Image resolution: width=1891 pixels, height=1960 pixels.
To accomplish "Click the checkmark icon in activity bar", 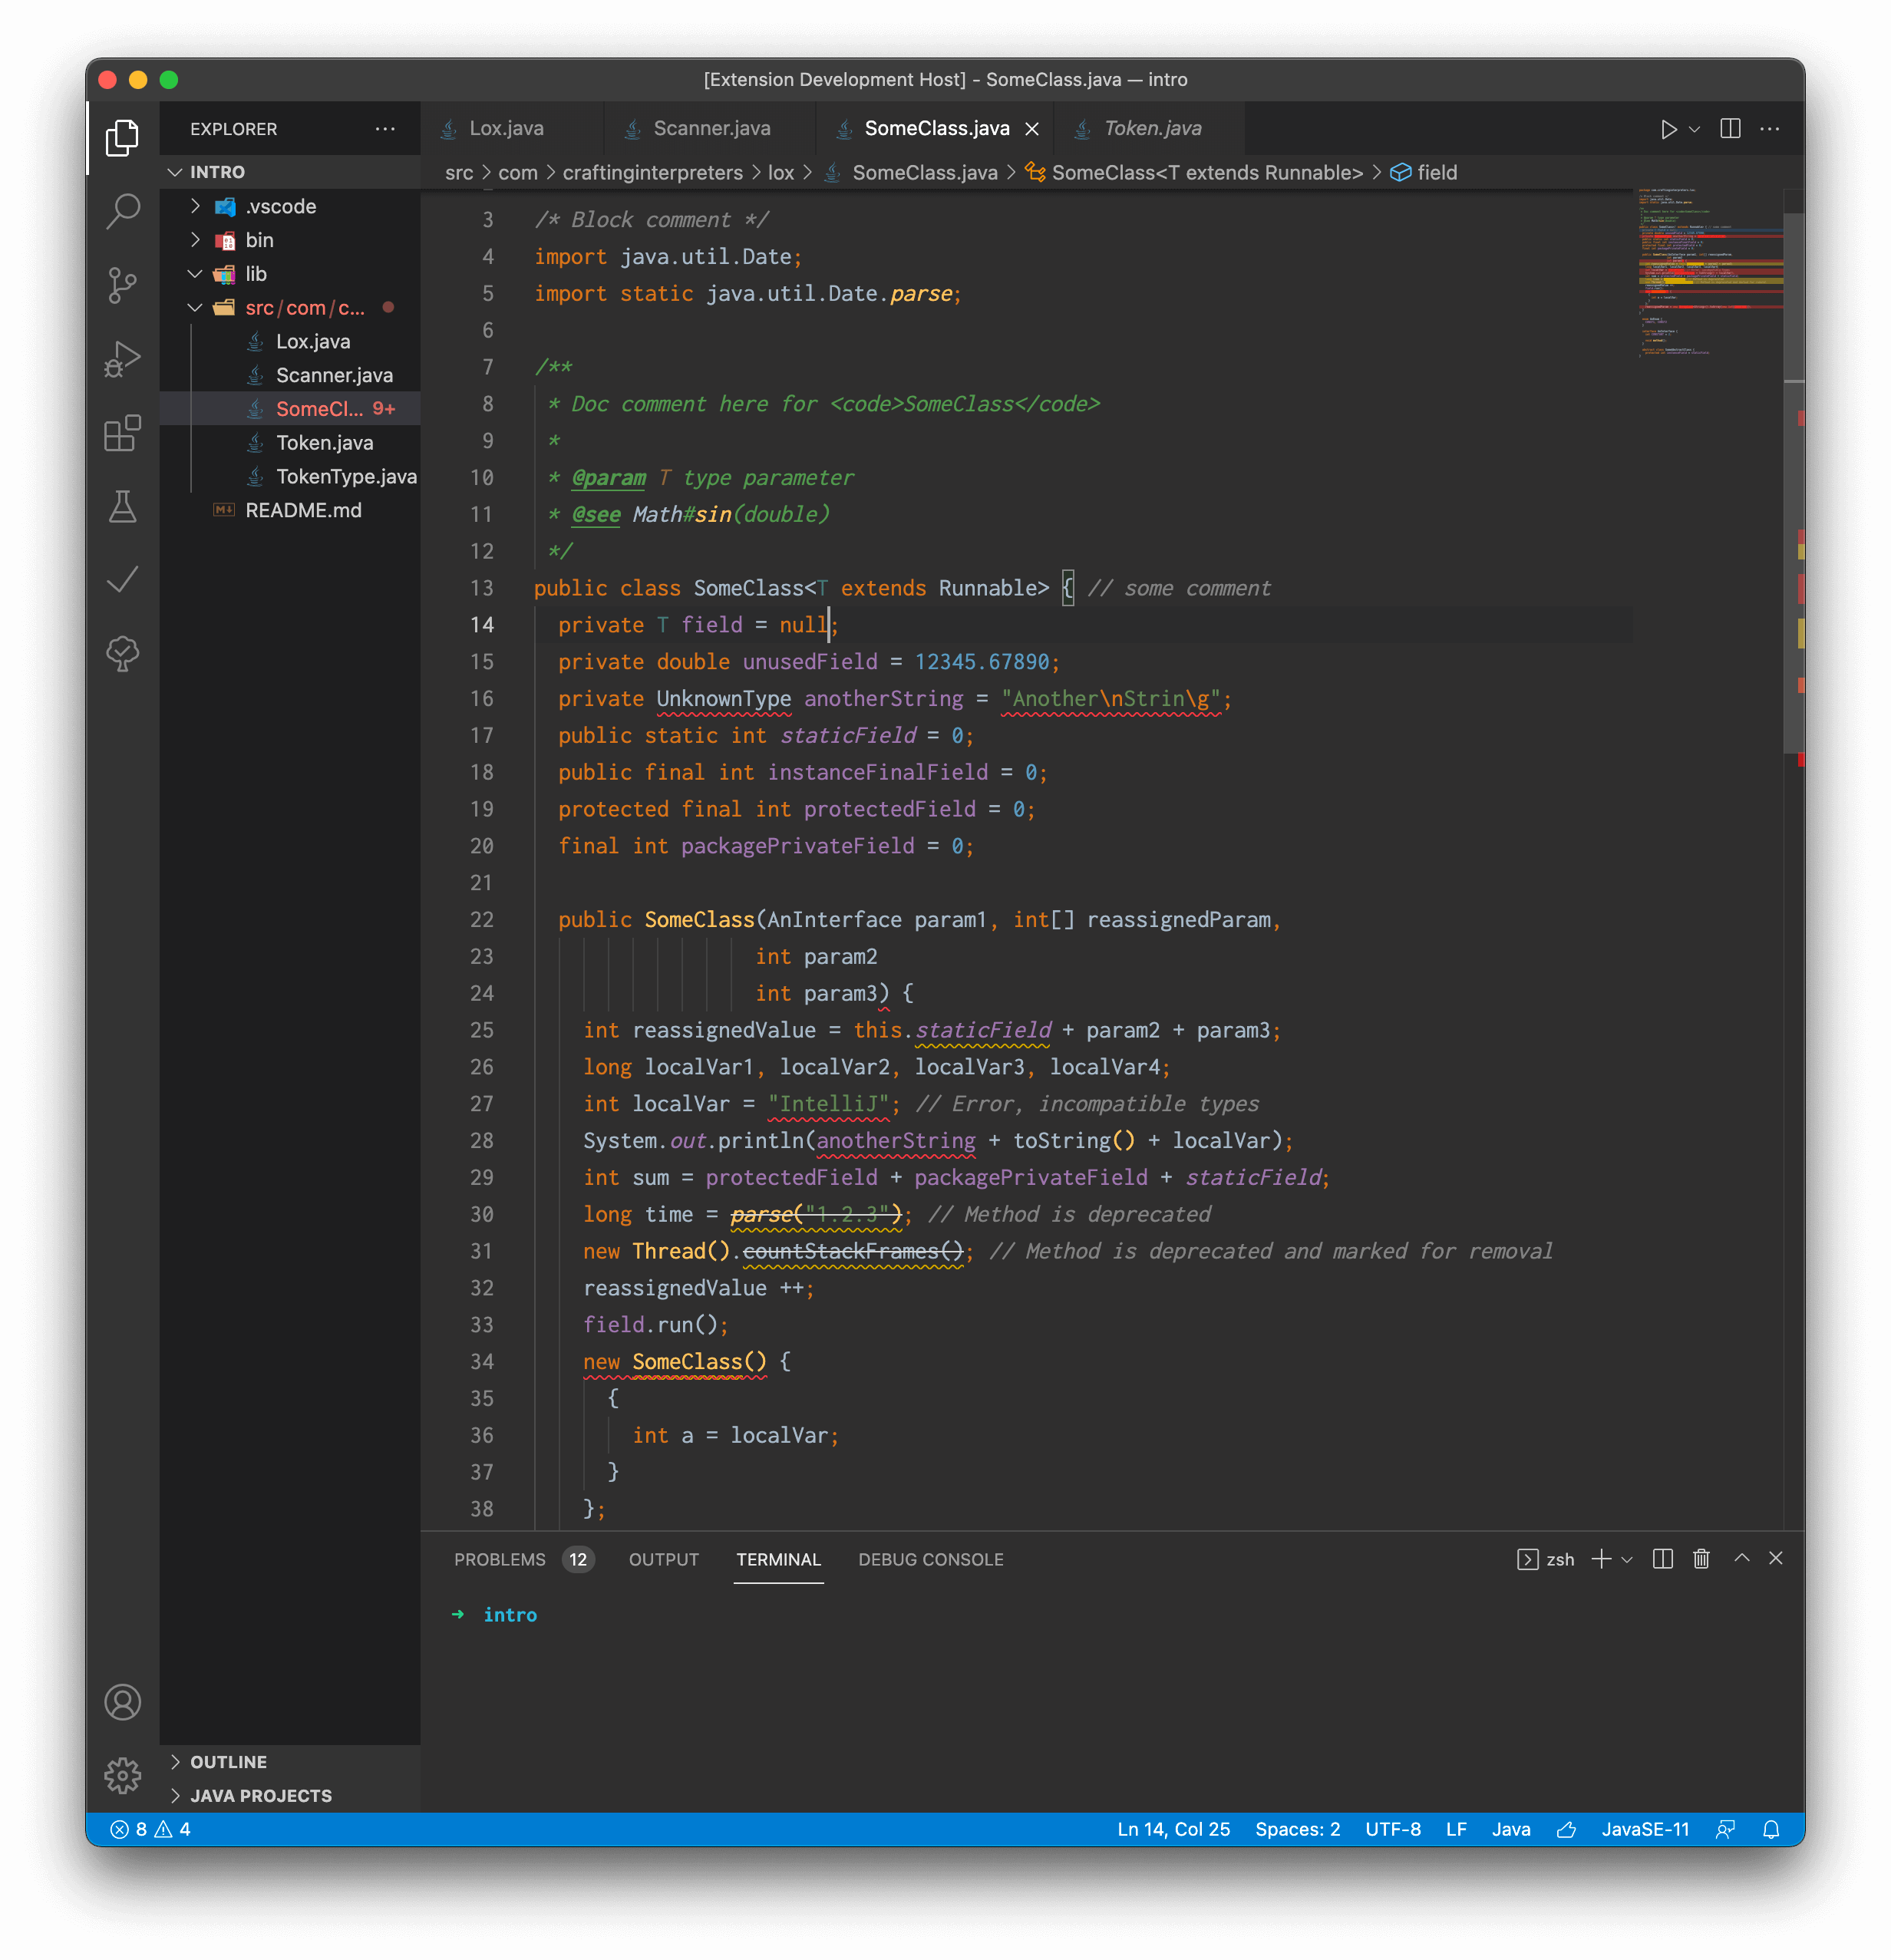I will coord(122,580).
